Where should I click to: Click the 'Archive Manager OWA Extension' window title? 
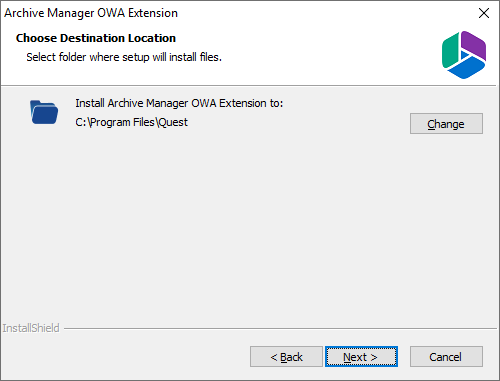[x=91, y=13]
